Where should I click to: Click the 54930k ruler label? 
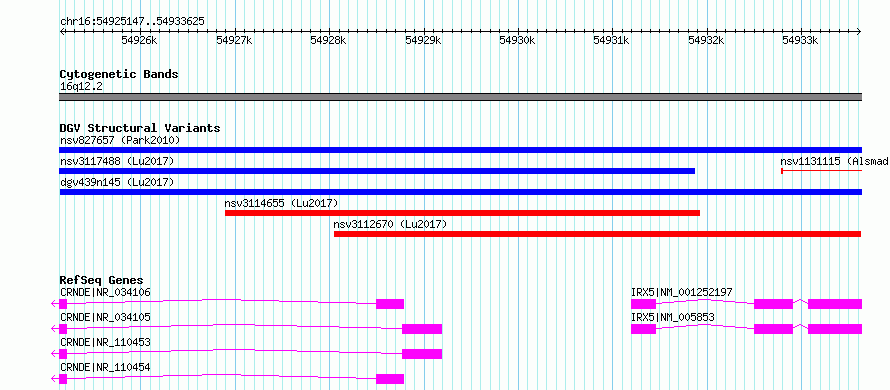(517, 40)
